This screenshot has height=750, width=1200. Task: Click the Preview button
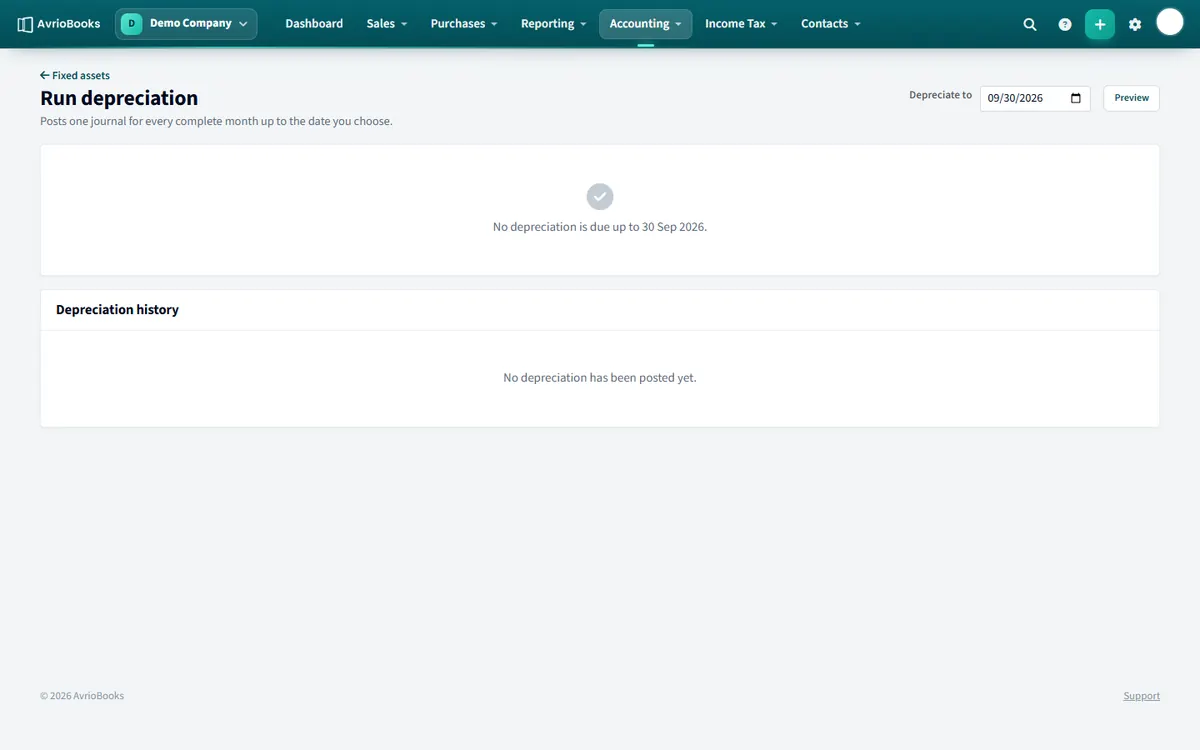coord(1131,98)
